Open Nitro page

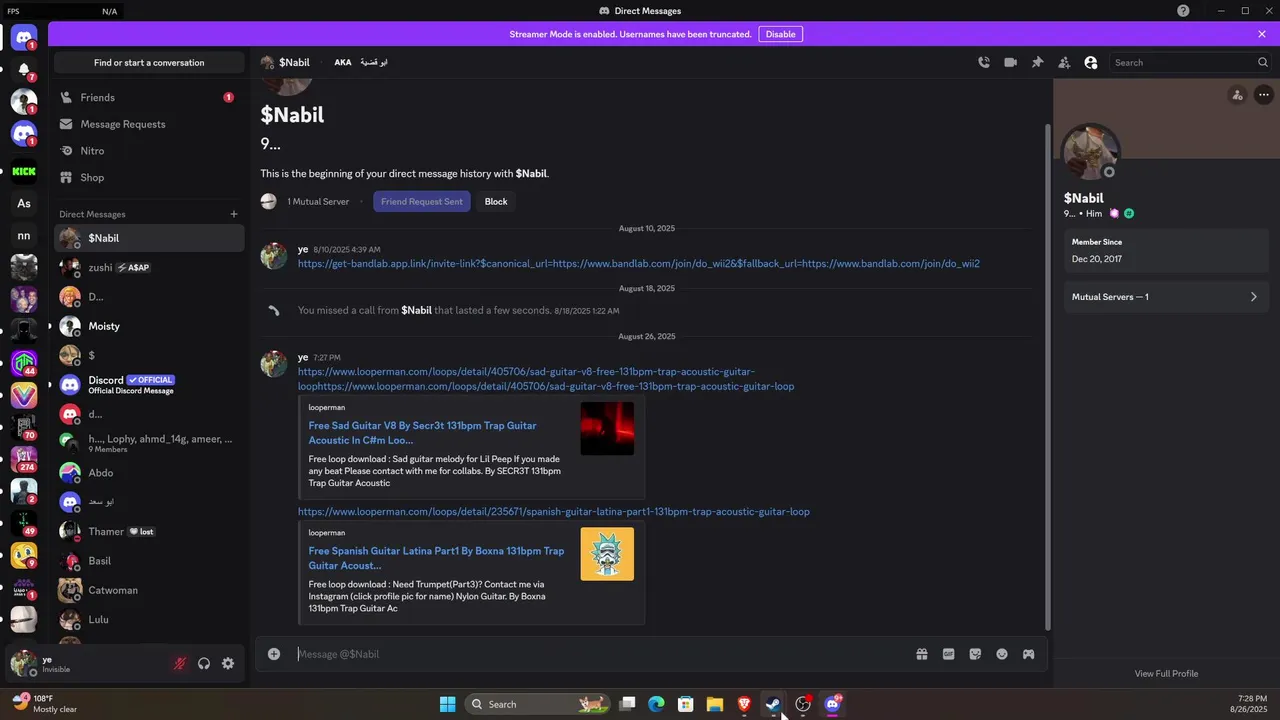pyautogui.click(x=149, y=151)
